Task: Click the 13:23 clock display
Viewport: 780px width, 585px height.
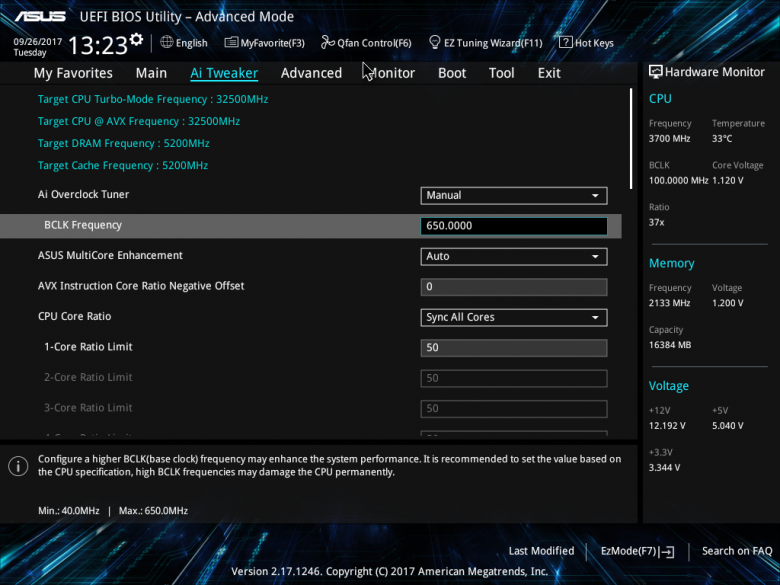Action: 98,46
